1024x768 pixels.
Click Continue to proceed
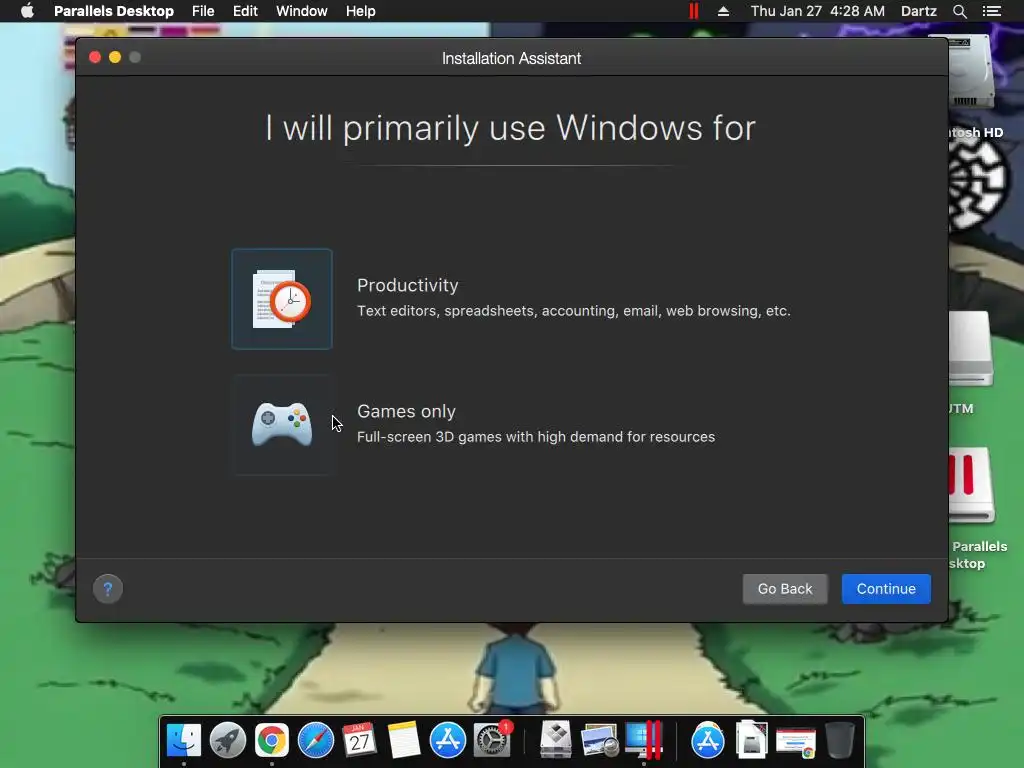pyautogui.click(x=886, y=589)
